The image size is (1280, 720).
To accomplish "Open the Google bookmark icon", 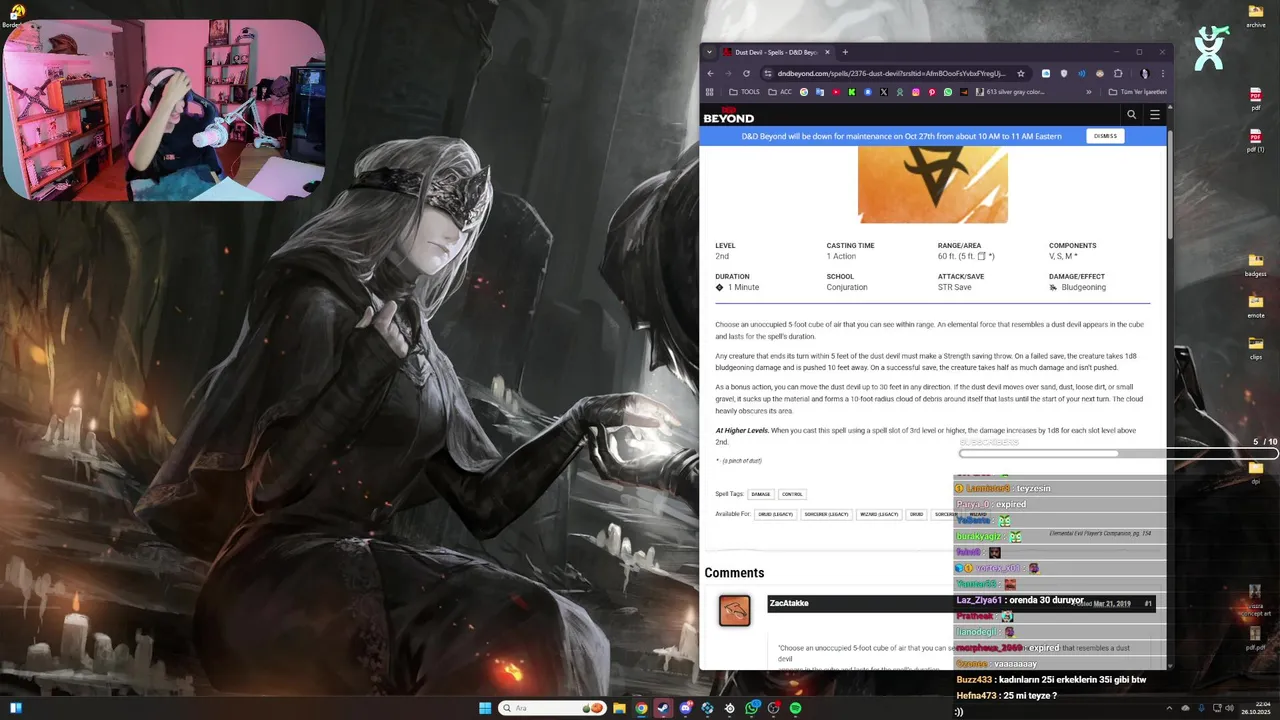I will pyautogui.click(x=804, y=92).
